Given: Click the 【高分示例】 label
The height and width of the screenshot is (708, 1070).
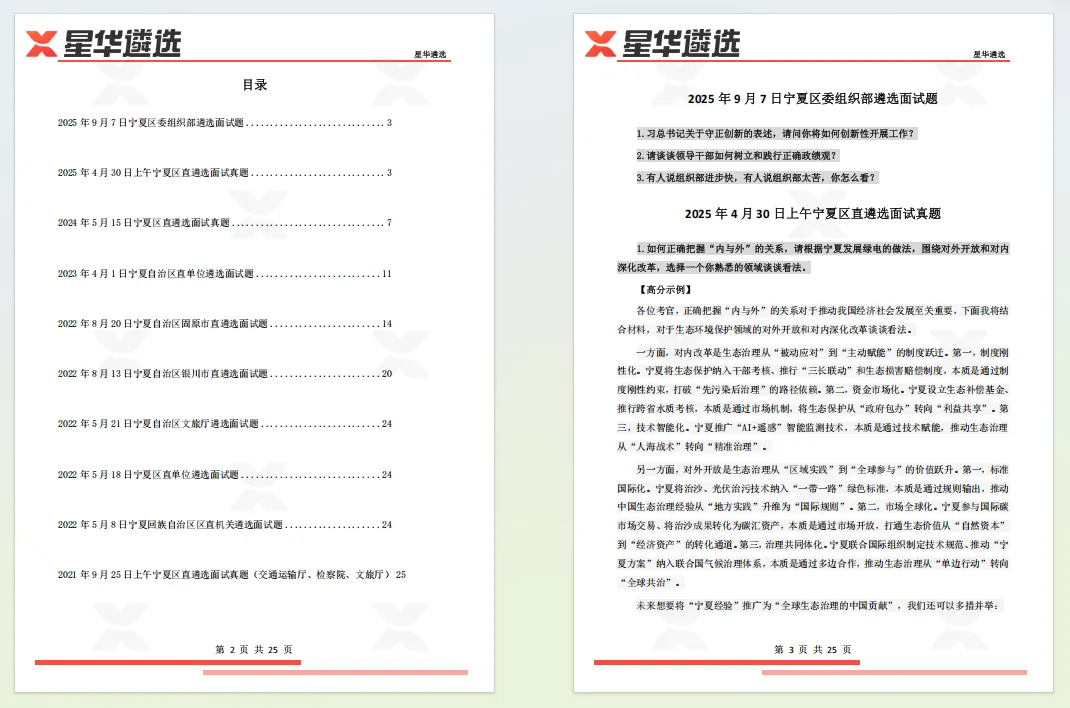Looking at the screenshot, I should [665, 290].
